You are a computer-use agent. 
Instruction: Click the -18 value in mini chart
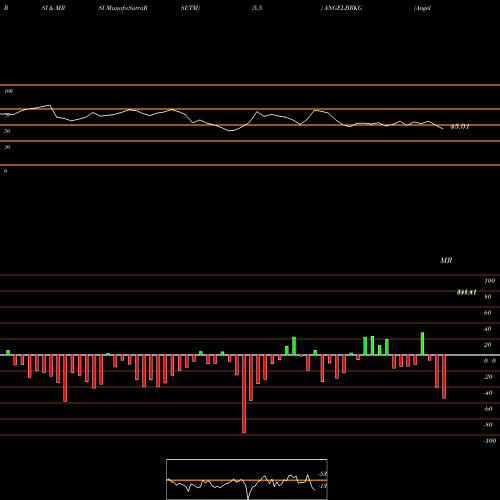pos(322,486)
